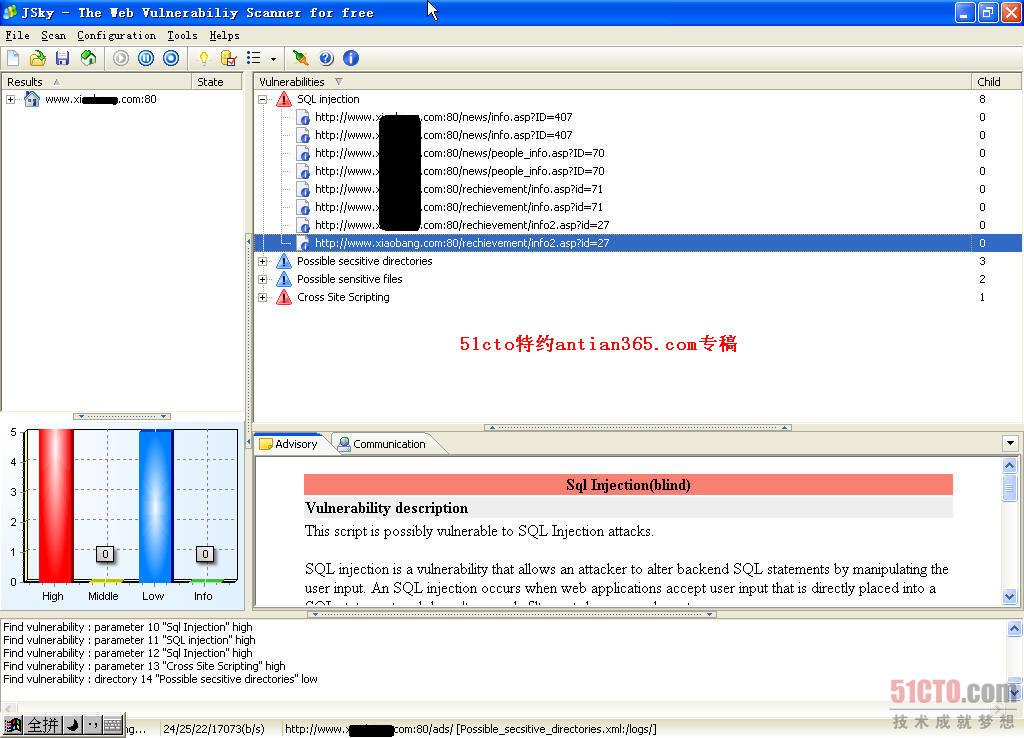The width and height of the screenshot is (1024, 738).
Task: Open the File menu
Action: (x=18, y=35)
